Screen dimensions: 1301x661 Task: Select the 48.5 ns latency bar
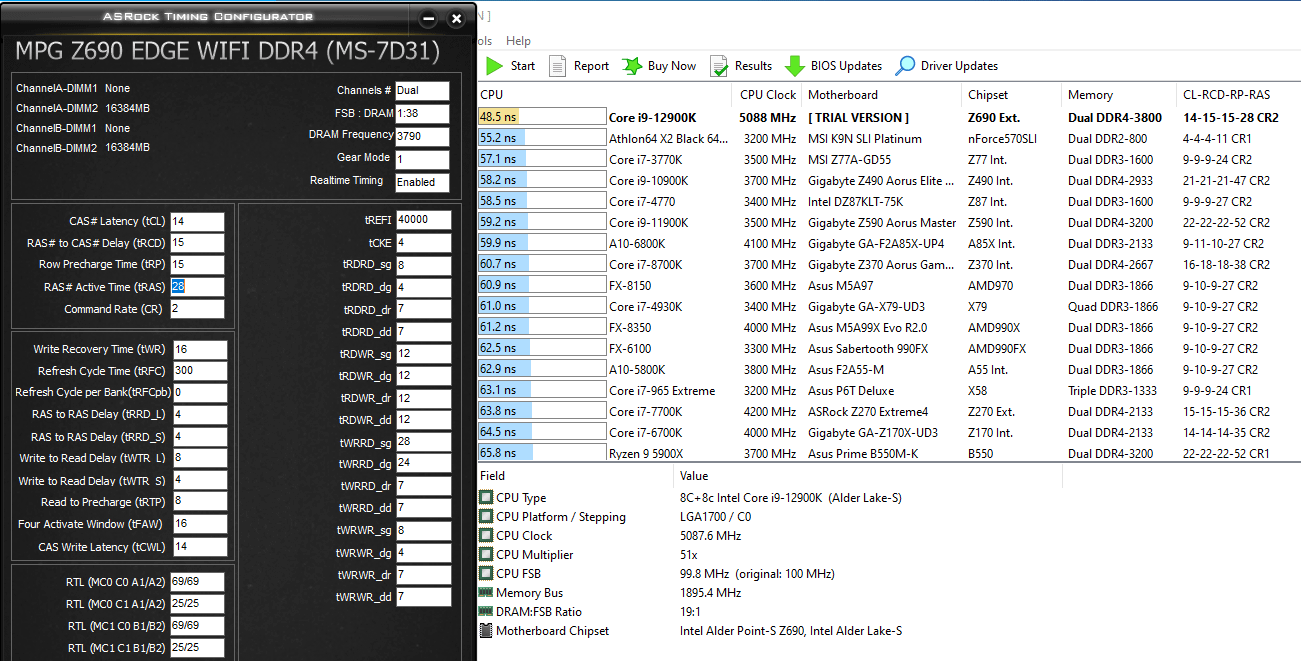tap(542, 117)
